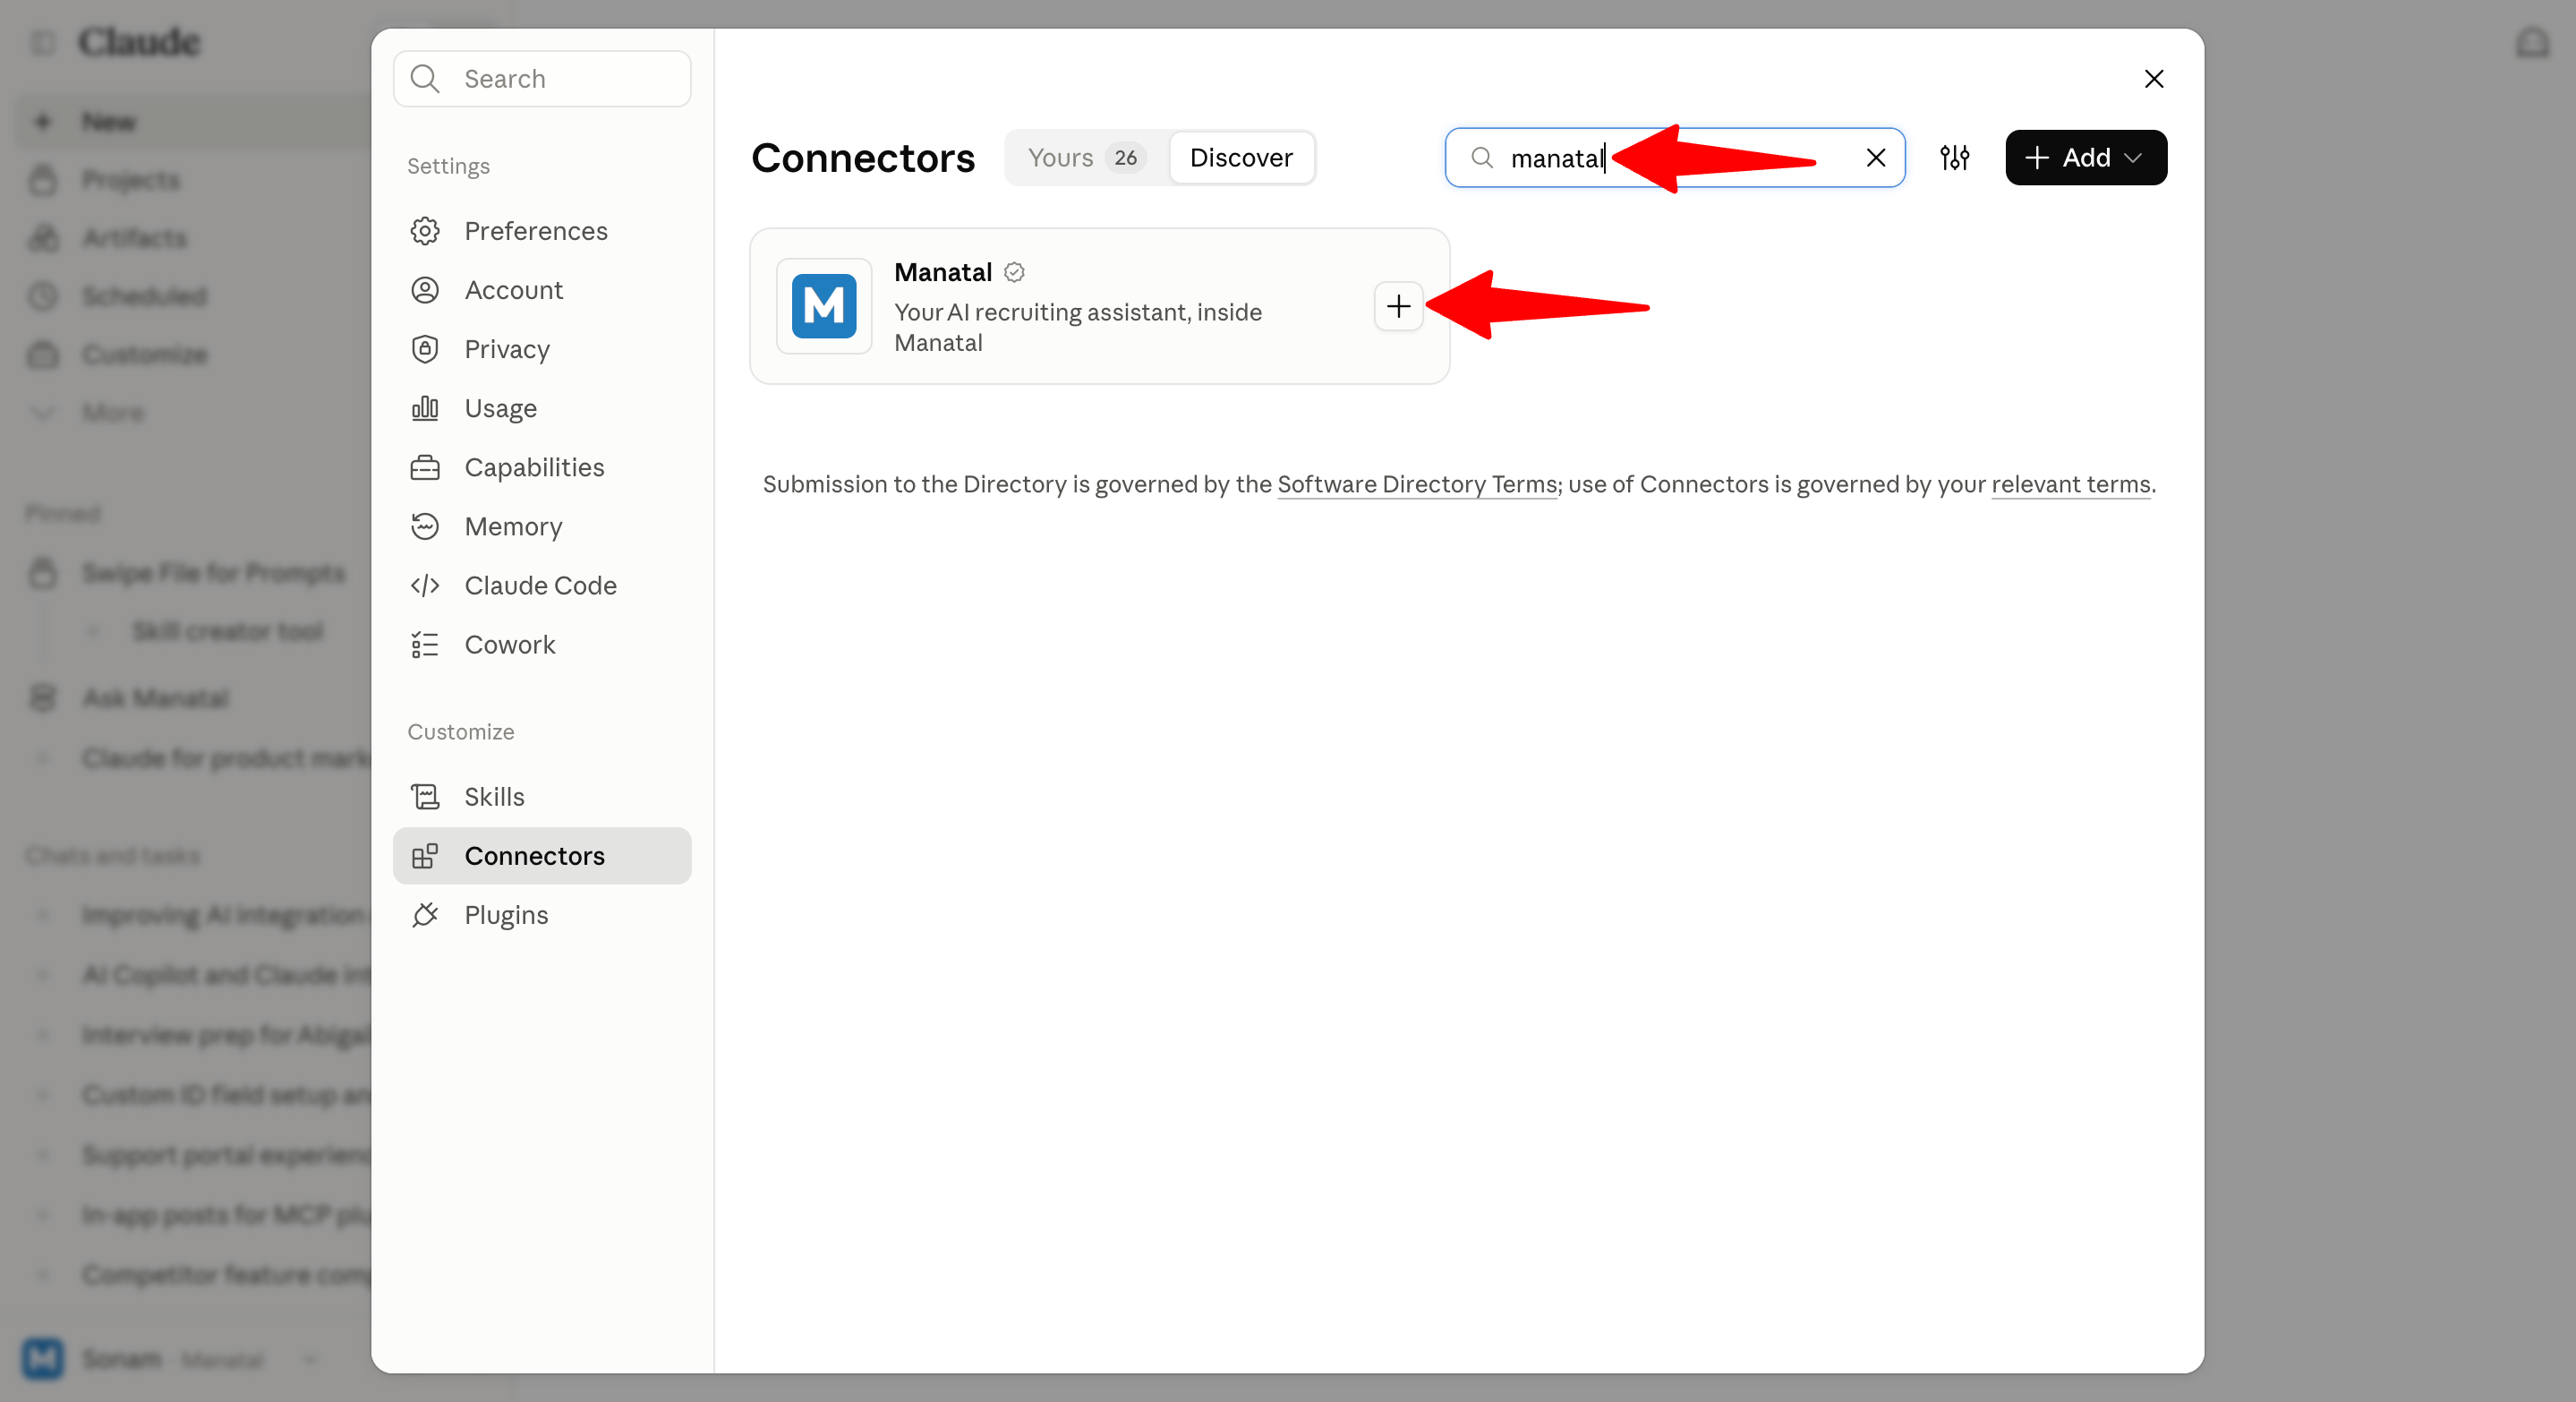
Task: Switch to the Yours tab
Action: [1086, 157]
